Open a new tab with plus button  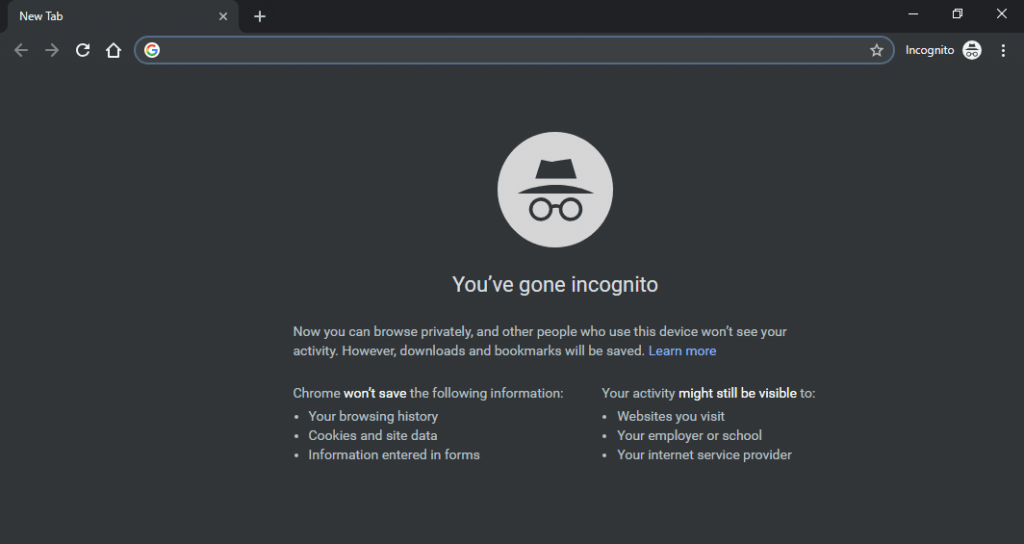pyautogui.click(x=260, y=16)
